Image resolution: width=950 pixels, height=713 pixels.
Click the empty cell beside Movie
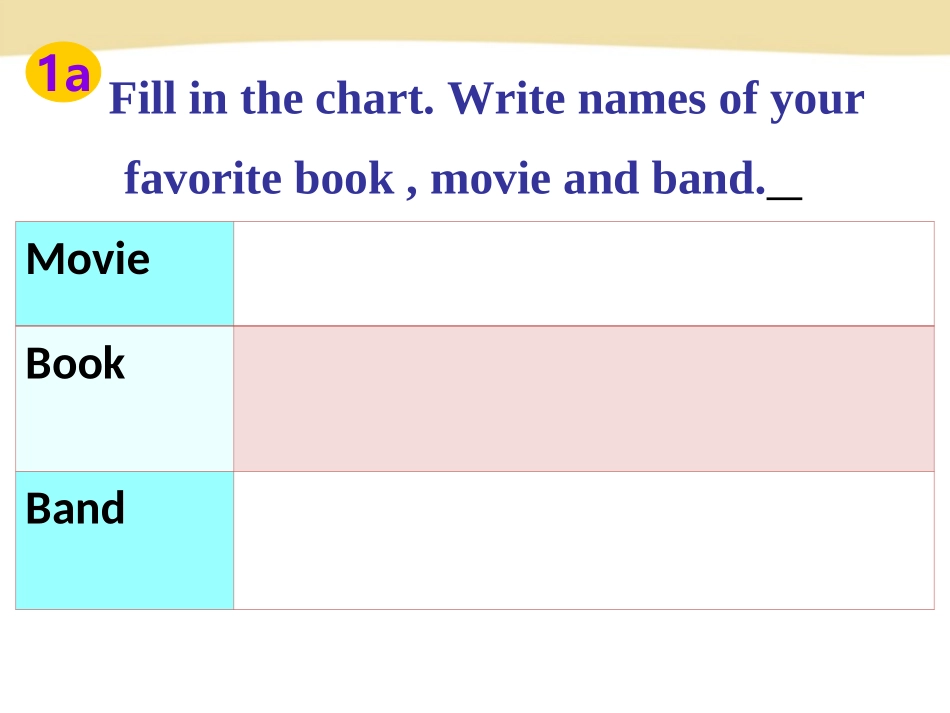click(x=583, y=273)
